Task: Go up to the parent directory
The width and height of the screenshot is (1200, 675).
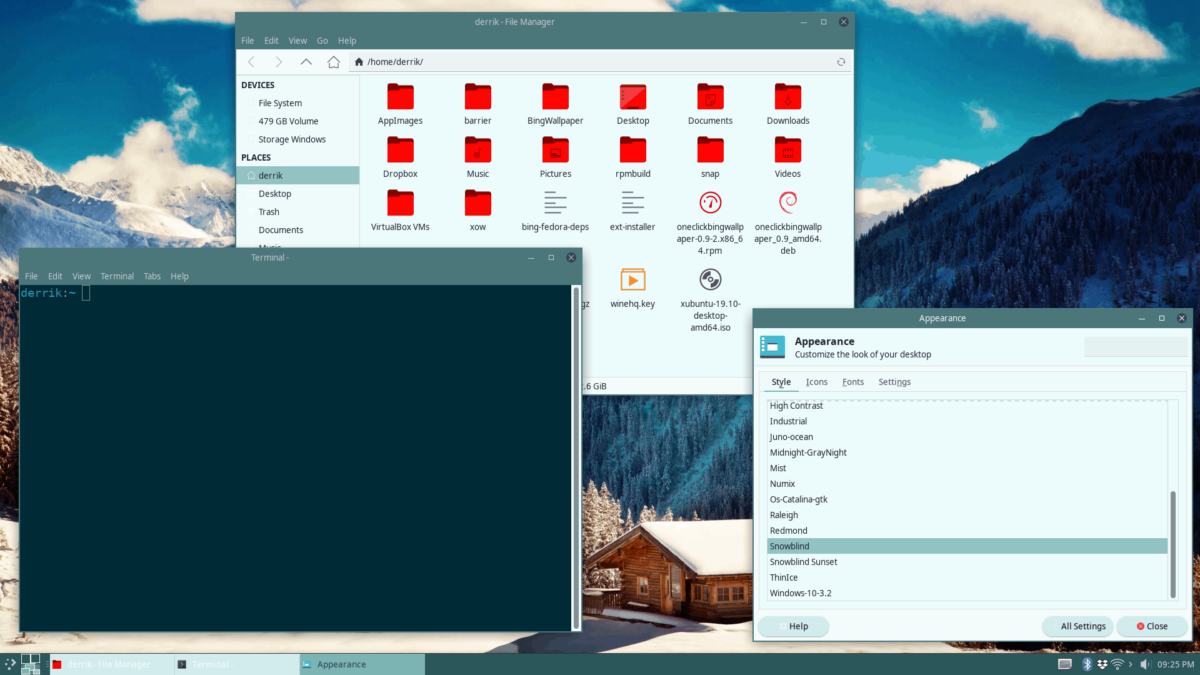Action: coord(306,62)
